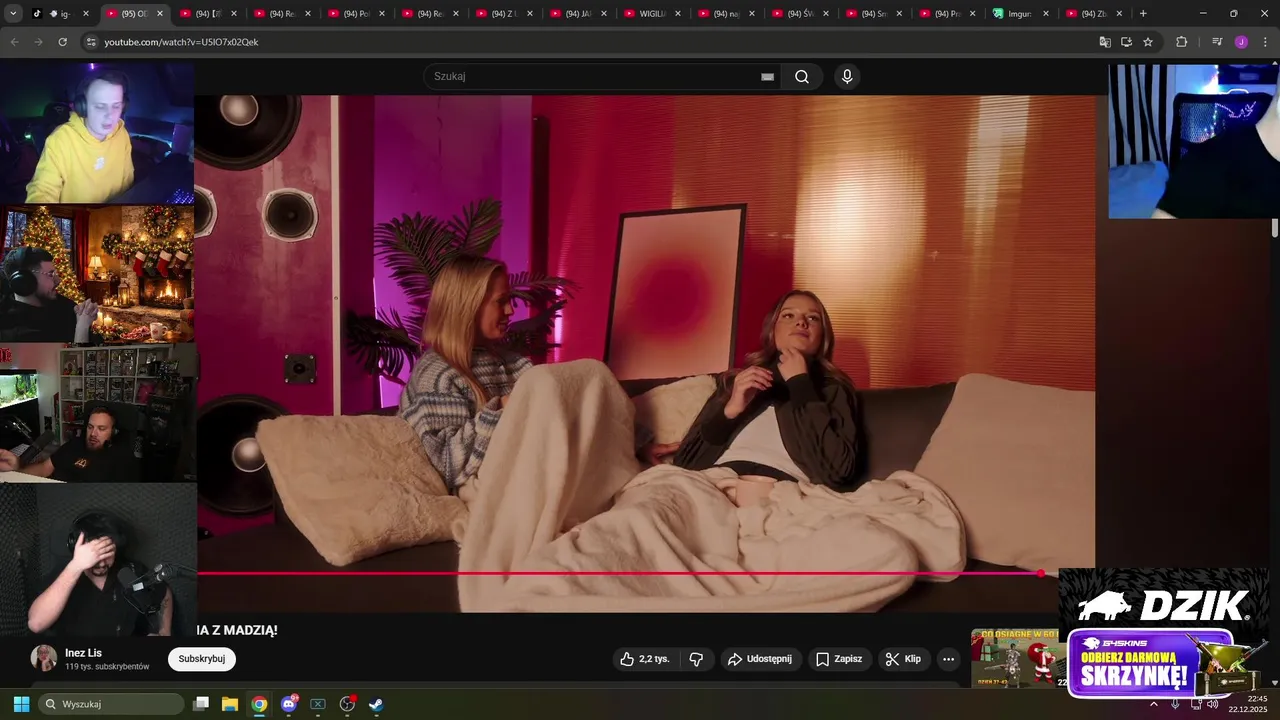Switch to the Imgur tab

point(1020,14)
